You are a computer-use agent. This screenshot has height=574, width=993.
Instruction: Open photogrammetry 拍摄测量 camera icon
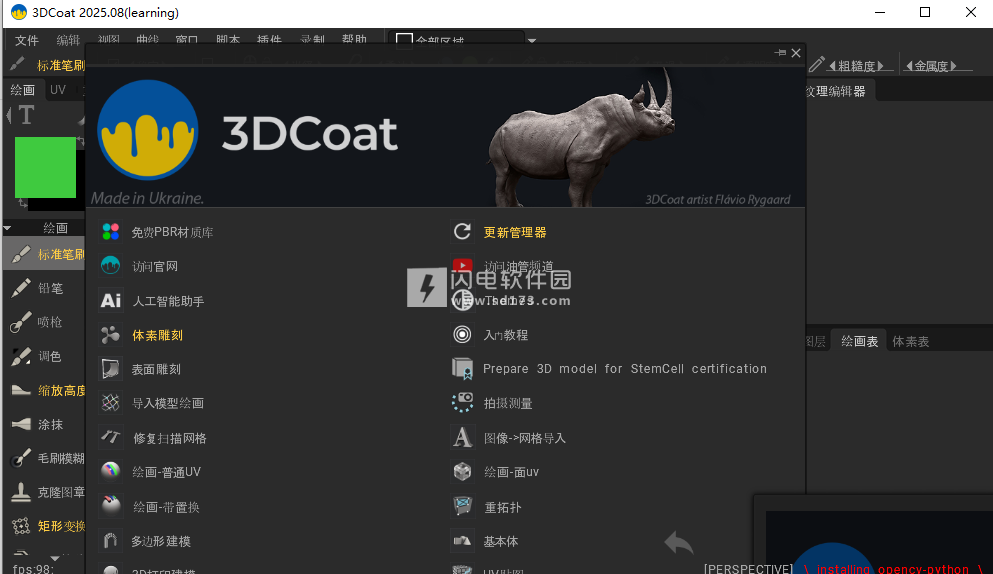(462, 403)
